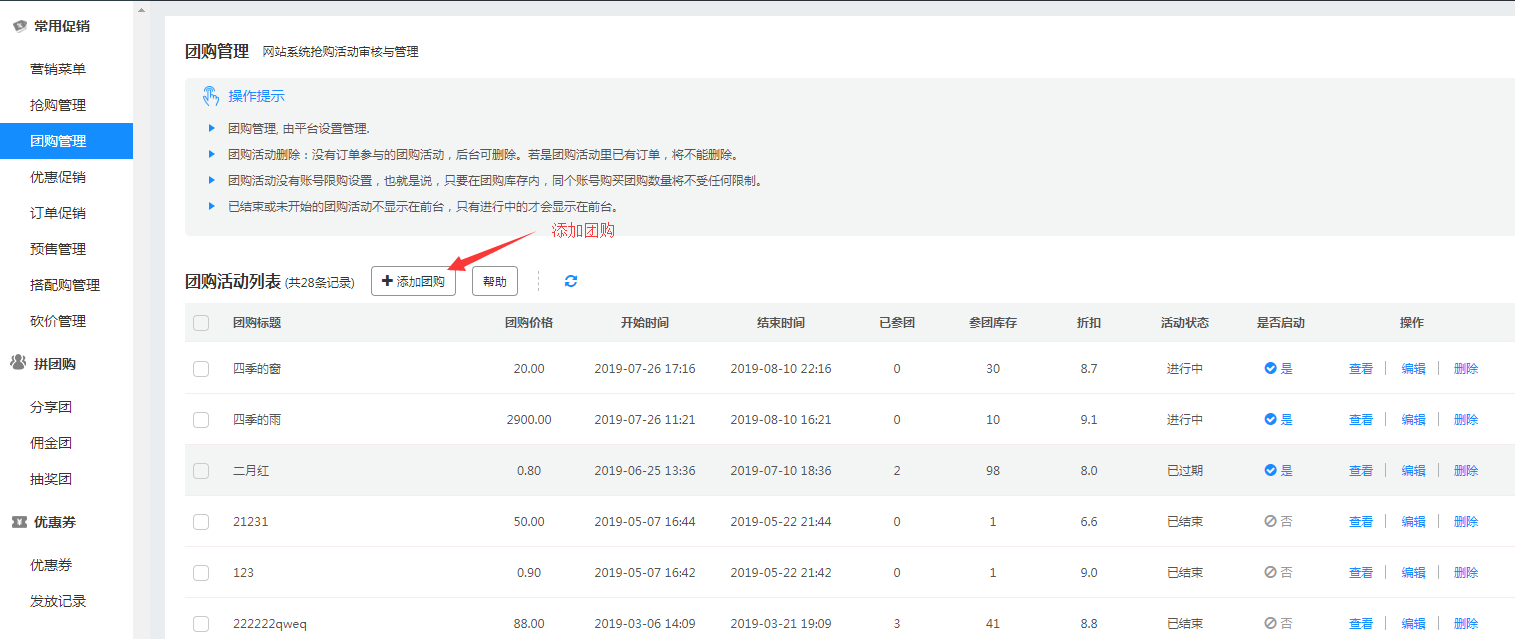Go to 砍价管理 in the sidebar
The height and width of the screenshot is (639, 1515).
click(x=58, y=321)
